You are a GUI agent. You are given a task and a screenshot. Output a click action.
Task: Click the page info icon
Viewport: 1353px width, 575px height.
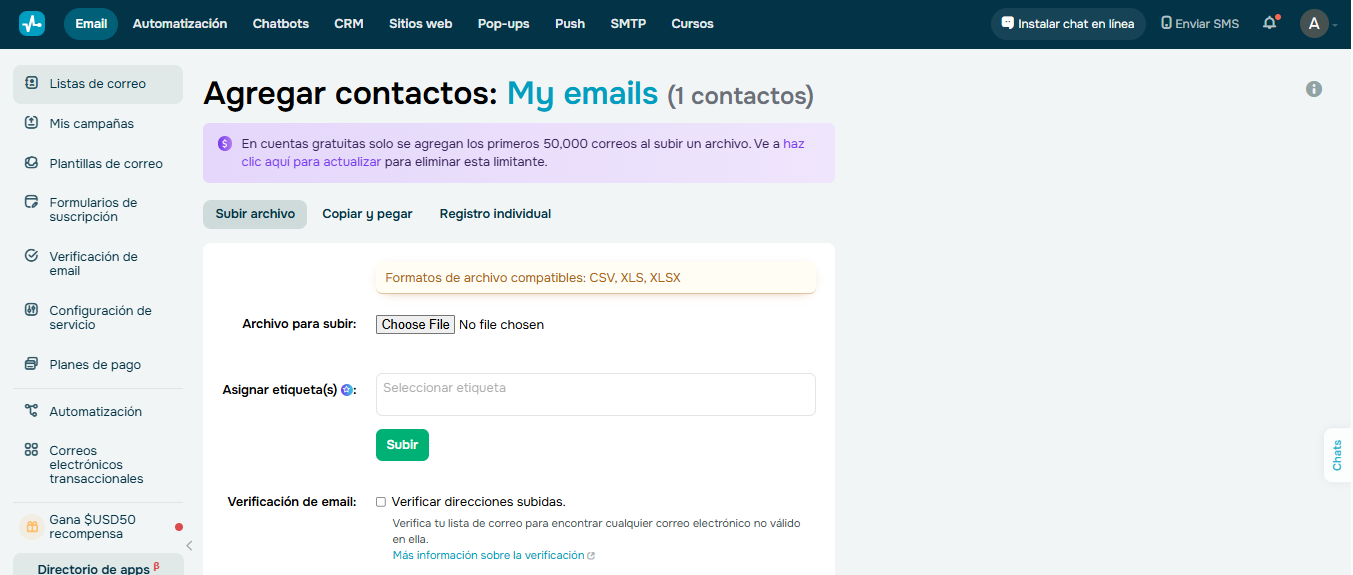point(1314,89)
